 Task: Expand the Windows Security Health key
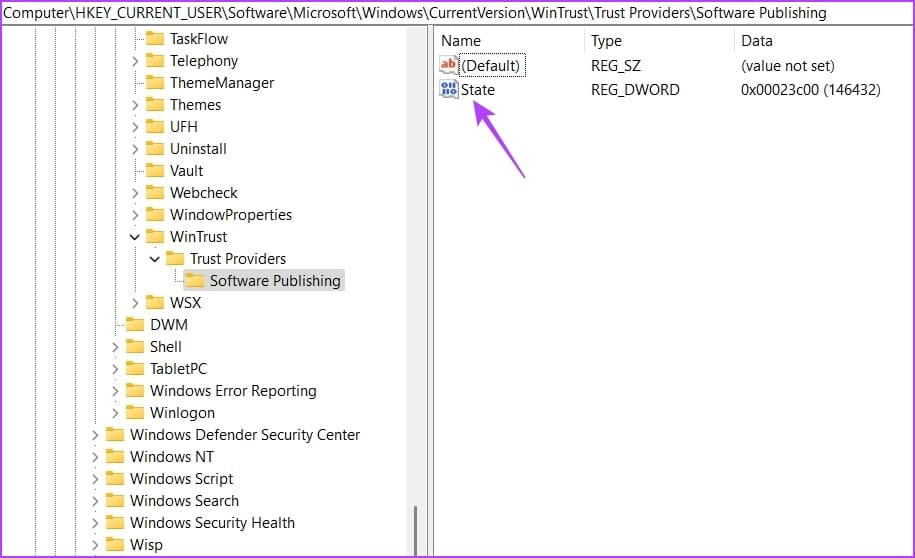(95, 523)
